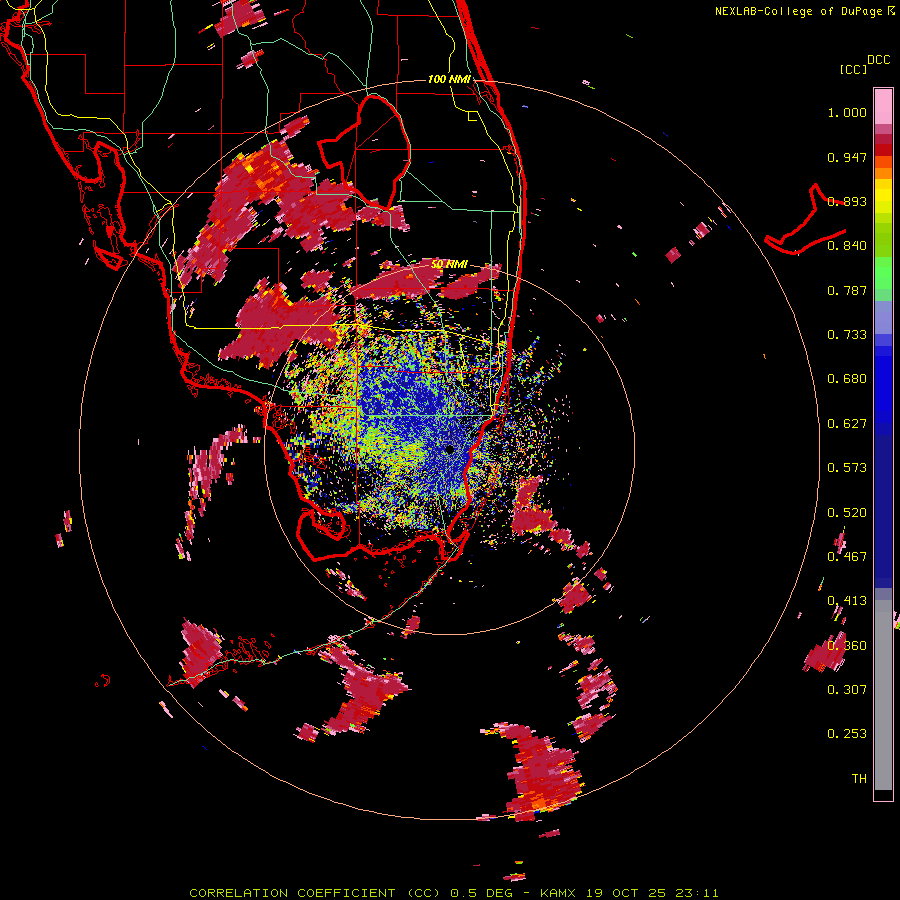This screenshot has width=900, height=900.
Task: Click the 0.573 scale value
Action: click(847, 468)
